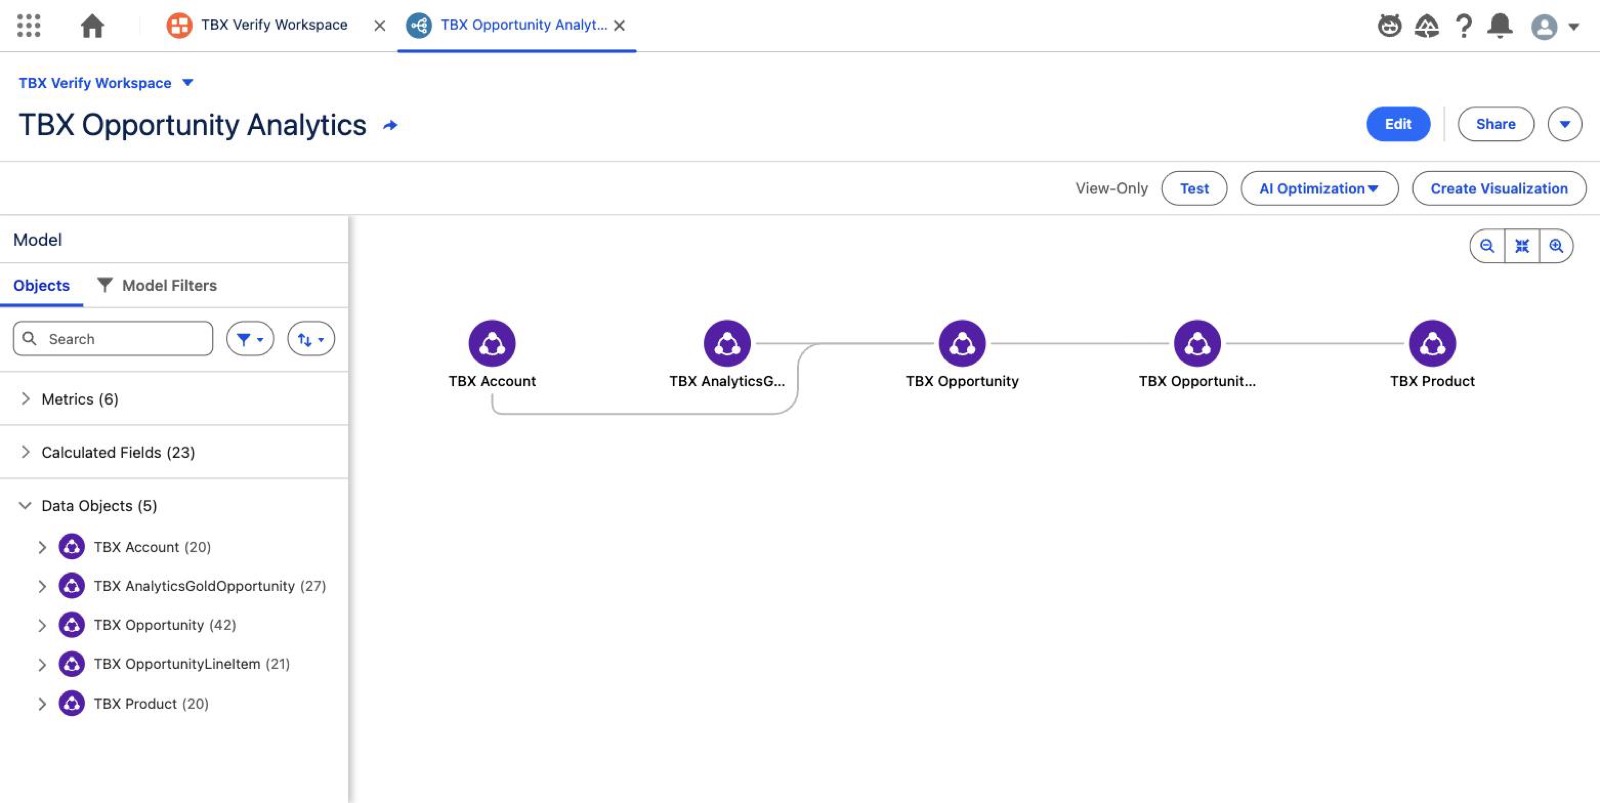Click the TBX Account object icon in list
The height and width of the screenshot is (803, 1600).
[x=72, y=547]
